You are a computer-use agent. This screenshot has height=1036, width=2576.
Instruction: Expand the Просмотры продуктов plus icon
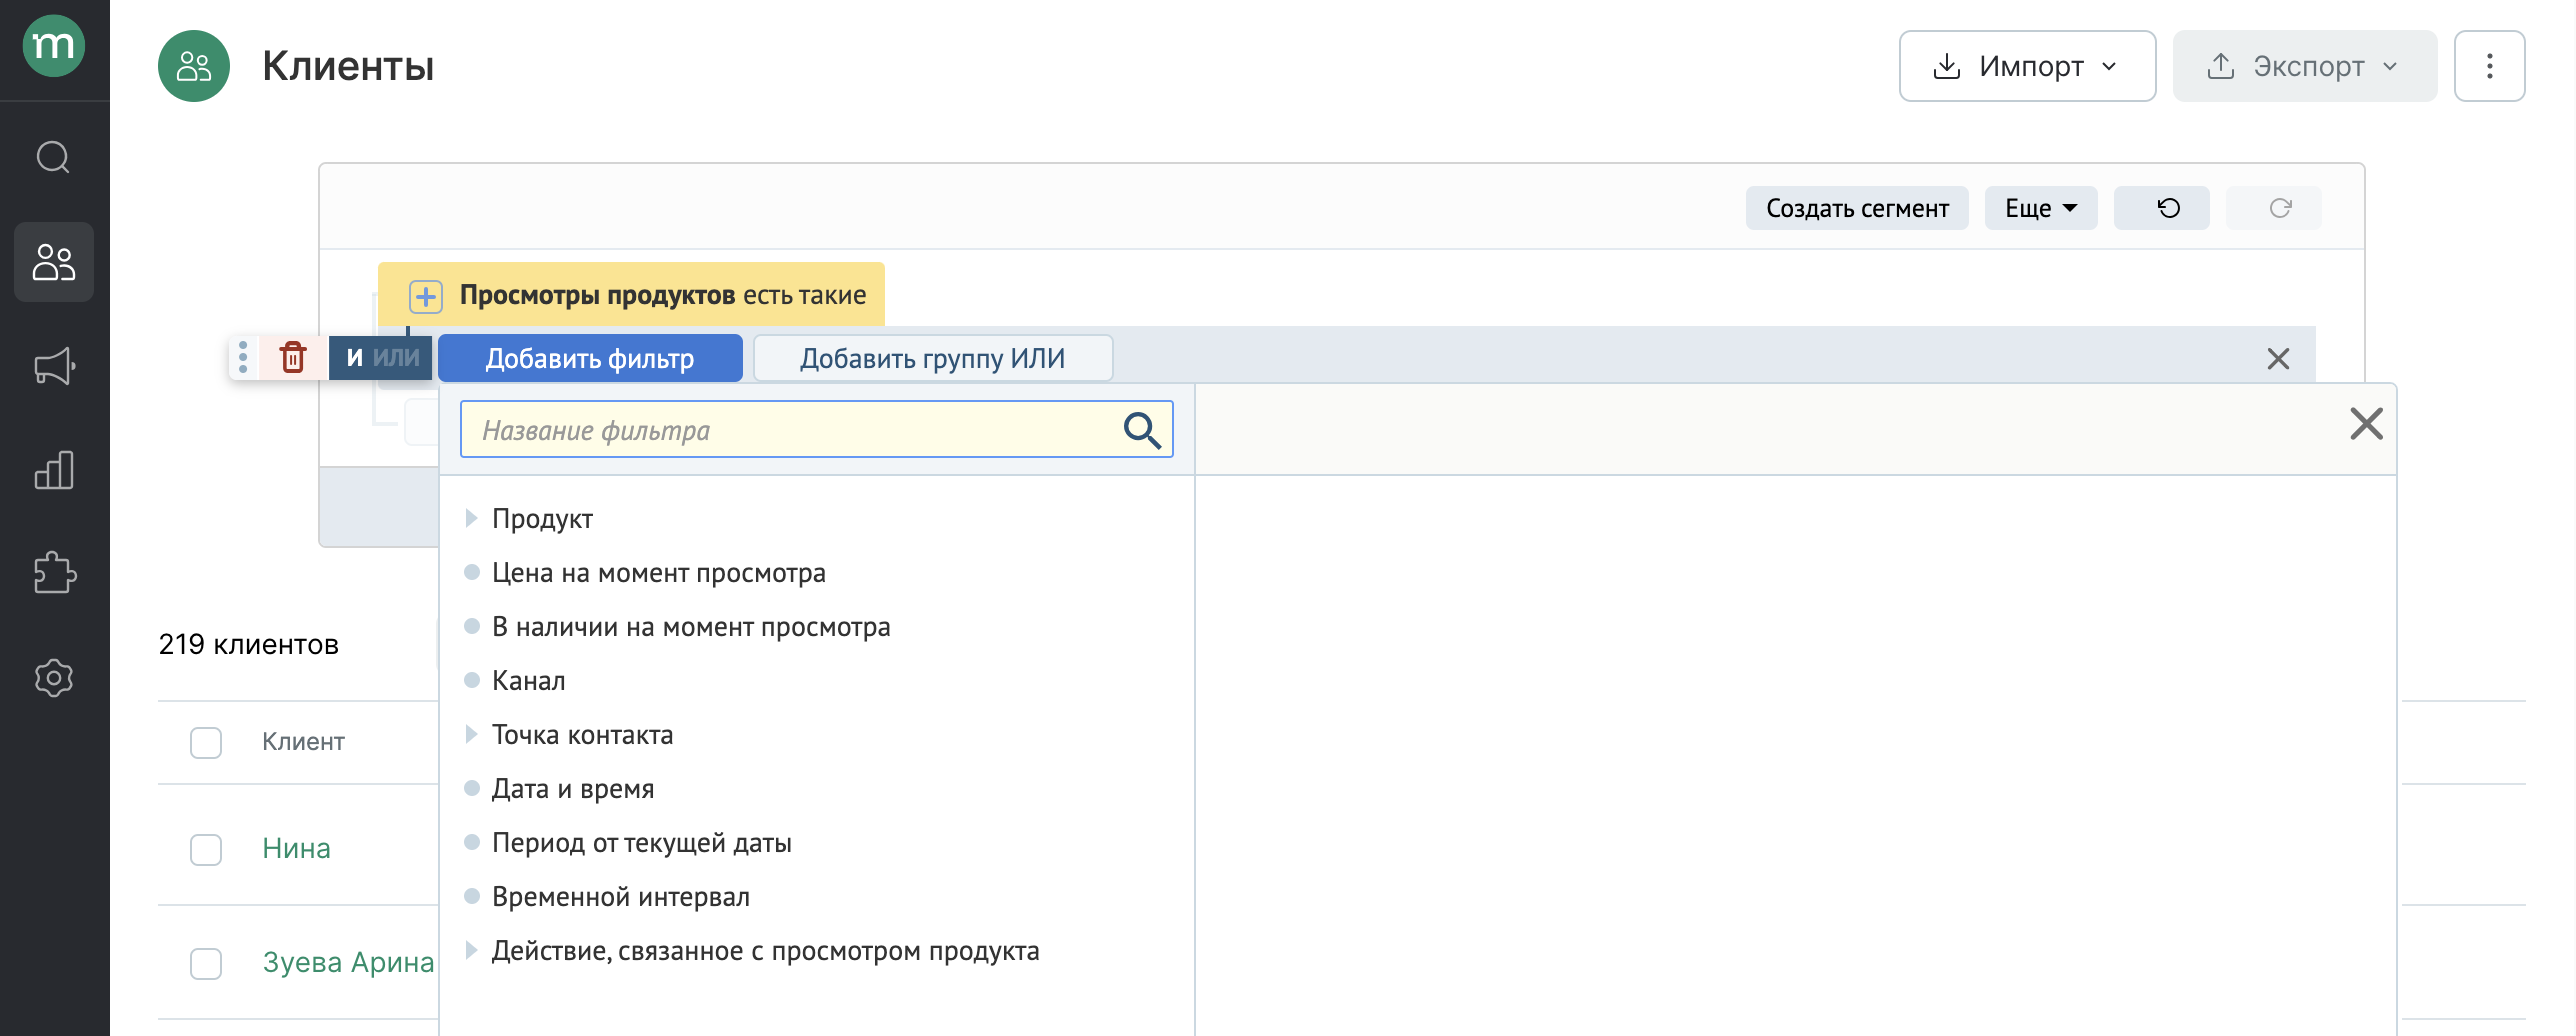click(426, 296)
